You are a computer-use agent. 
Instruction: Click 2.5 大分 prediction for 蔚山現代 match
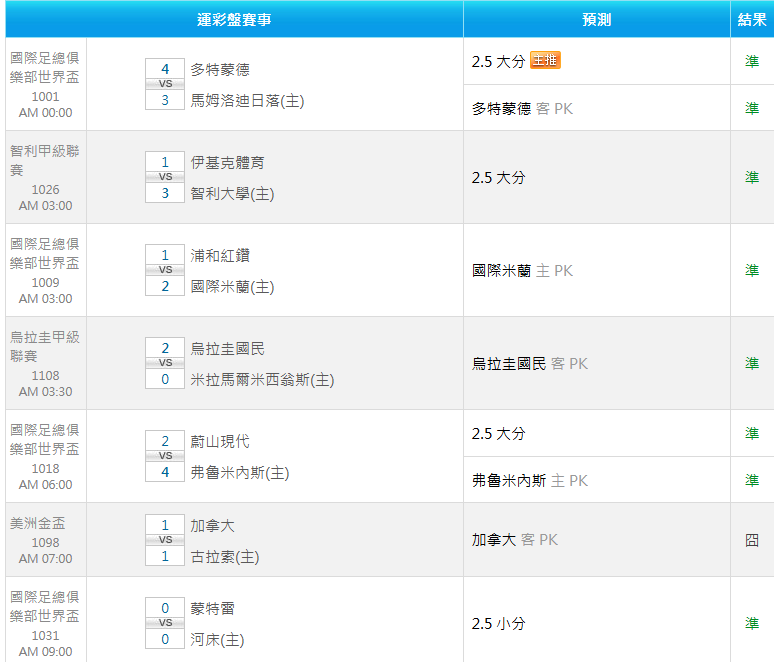(x=498, y=434)
